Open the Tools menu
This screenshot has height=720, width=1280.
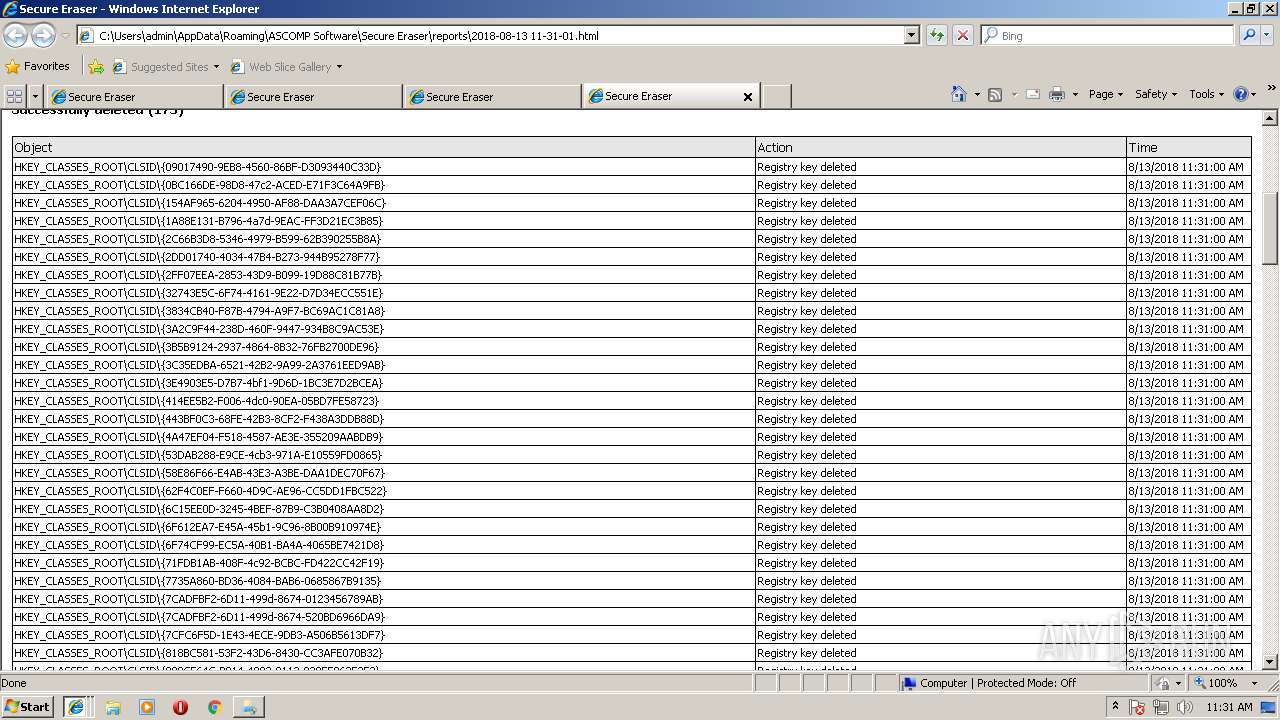1206,94
